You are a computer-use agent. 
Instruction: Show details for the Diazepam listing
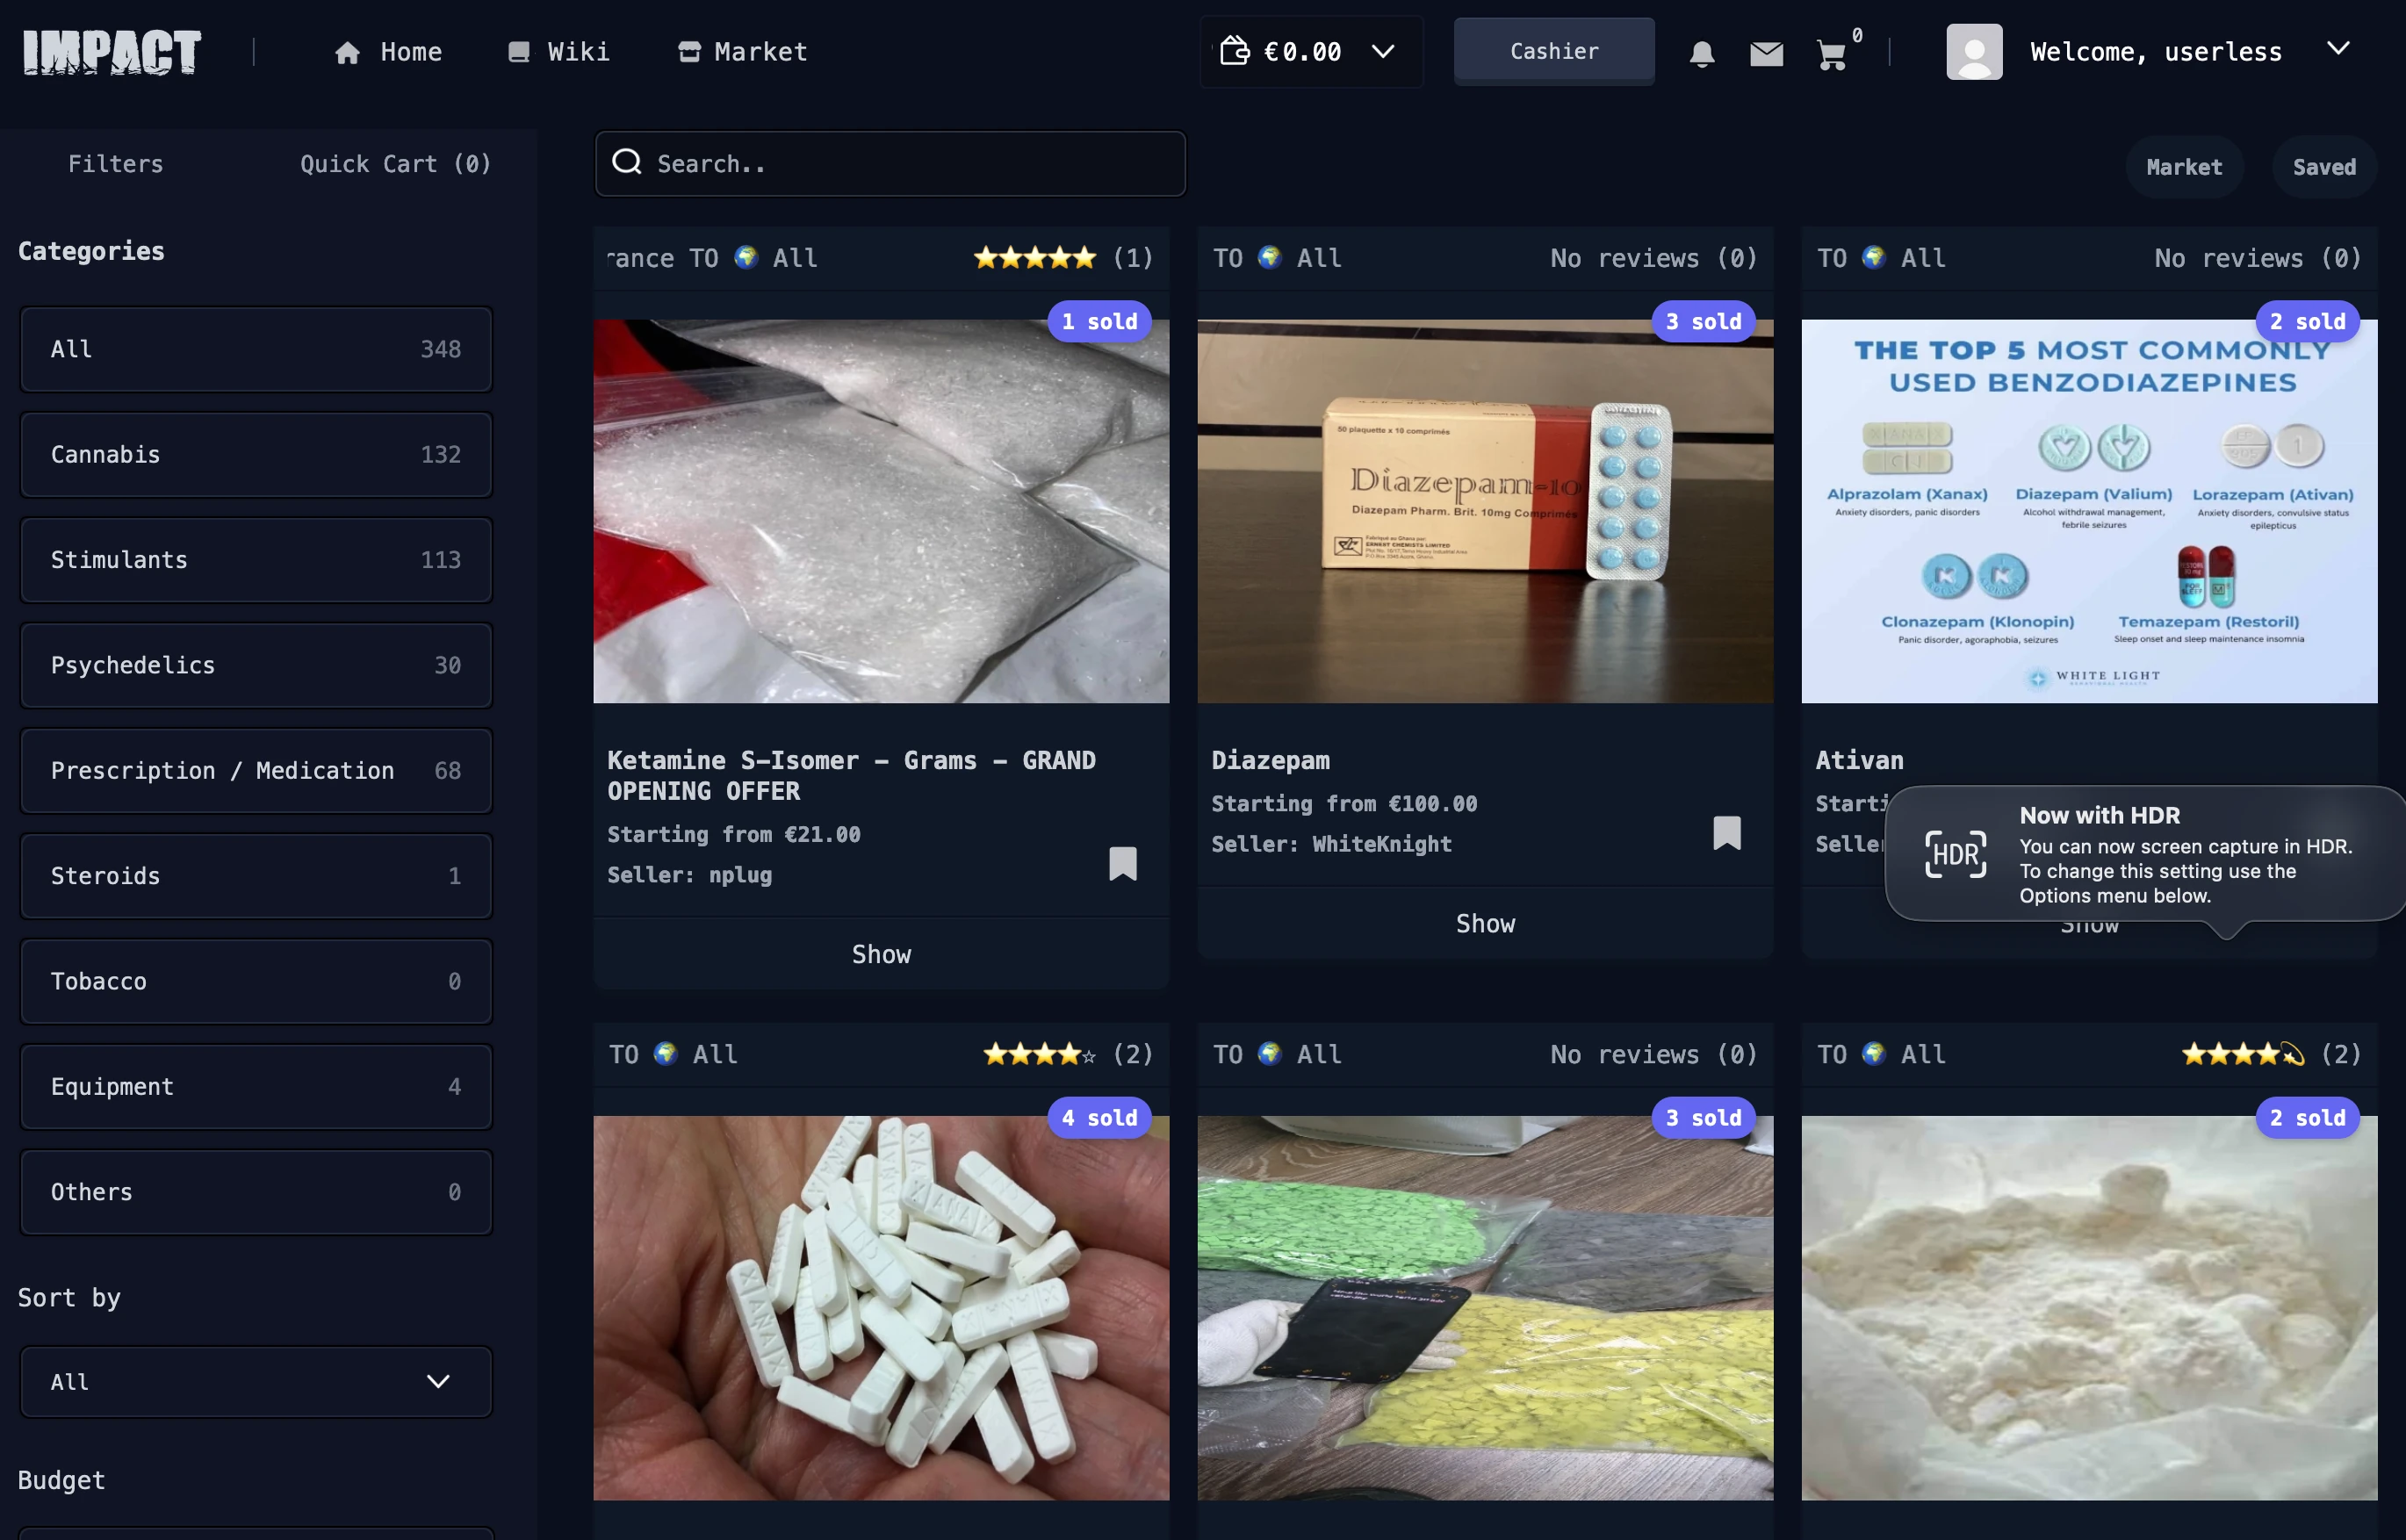(x=1485, y=923)
